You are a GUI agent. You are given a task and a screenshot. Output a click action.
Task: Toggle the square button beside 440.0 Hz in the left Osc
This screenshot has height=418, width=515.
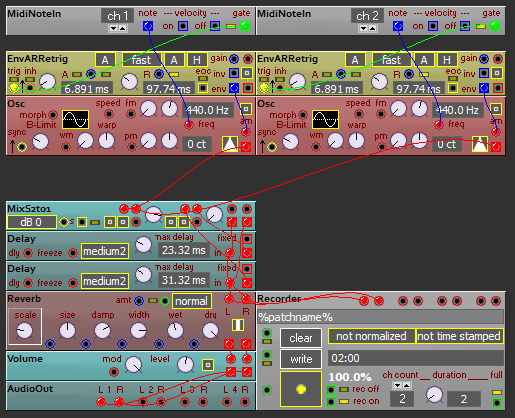(246, 109)
